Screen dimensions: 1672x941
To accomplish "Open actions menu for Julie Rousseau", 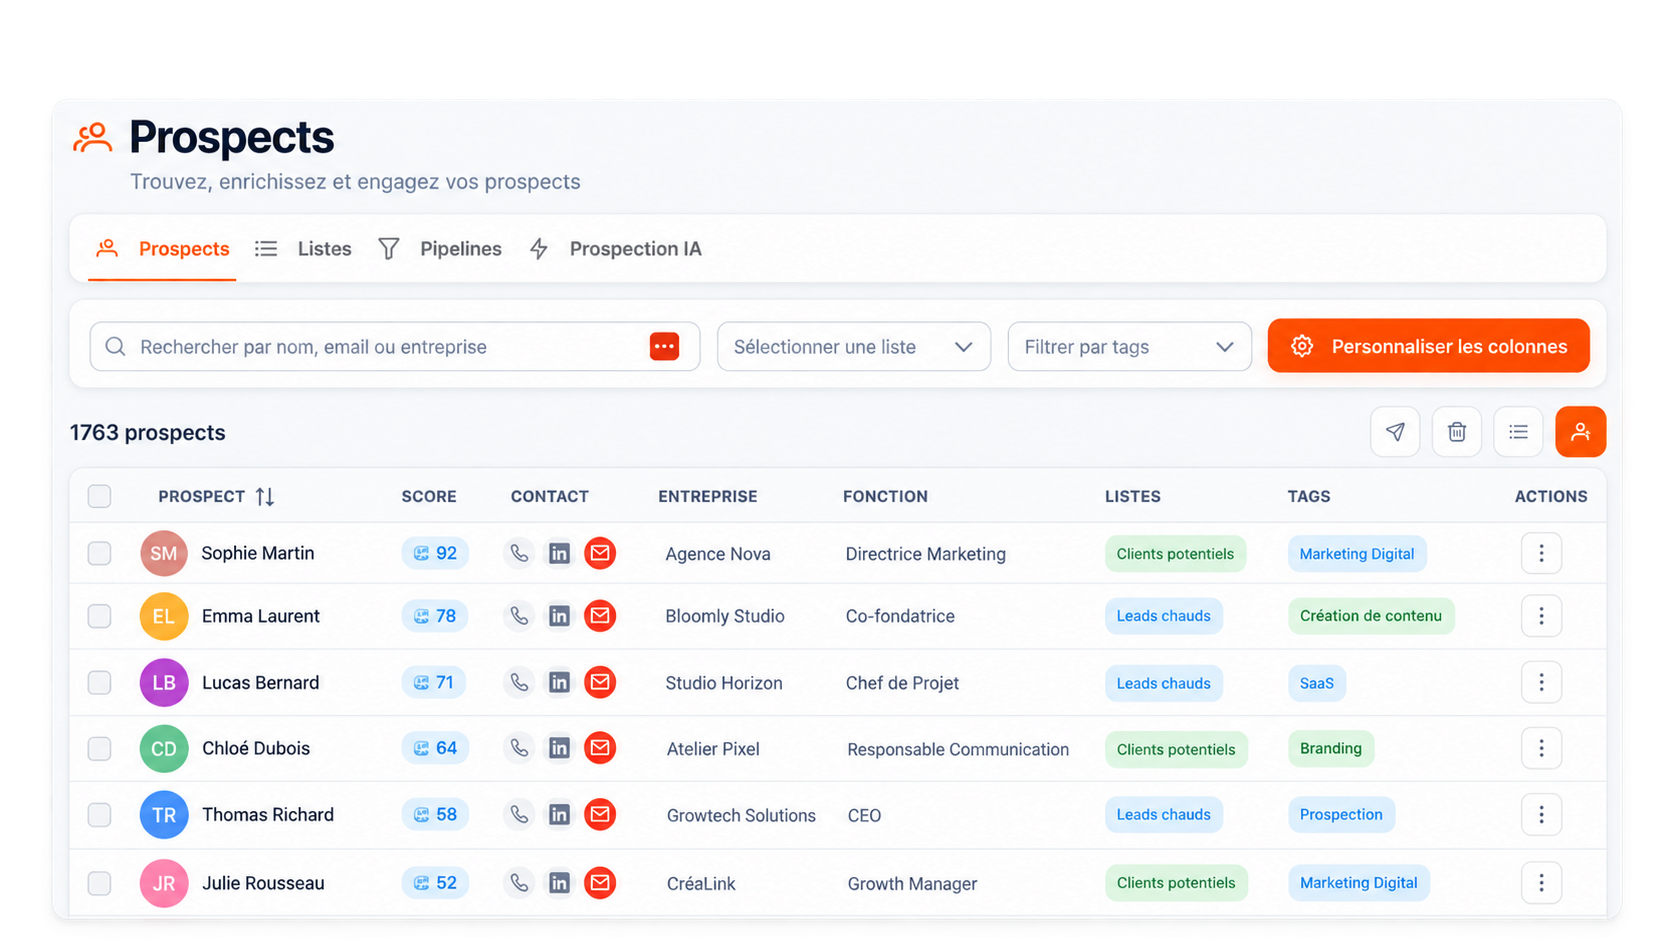I will click(x=1541, y=883).
